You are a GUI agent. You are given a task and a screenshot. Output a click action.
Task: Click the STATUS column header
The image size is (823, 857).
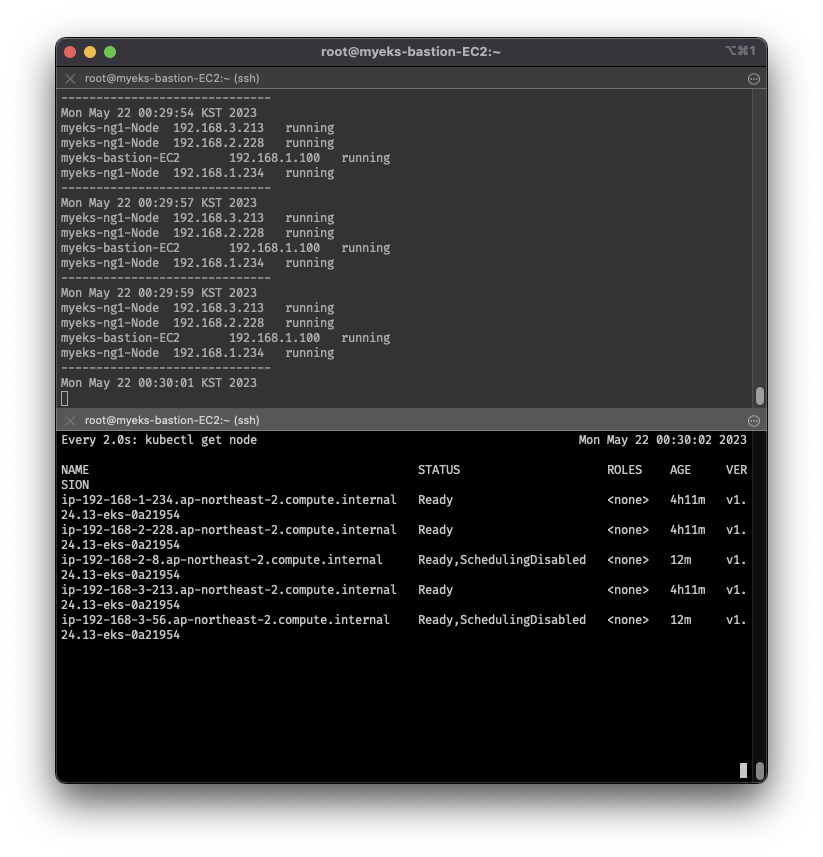(x=439, y=470)
